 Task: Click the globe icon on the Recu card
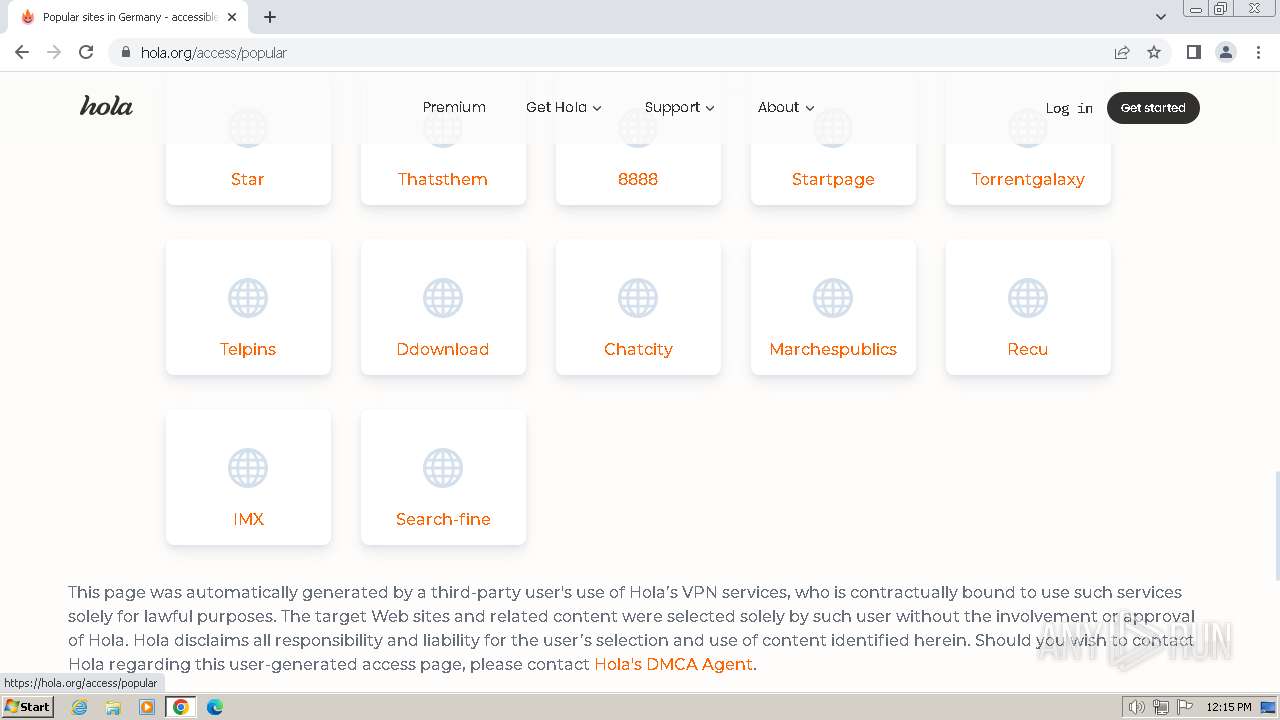point(1028,298)
